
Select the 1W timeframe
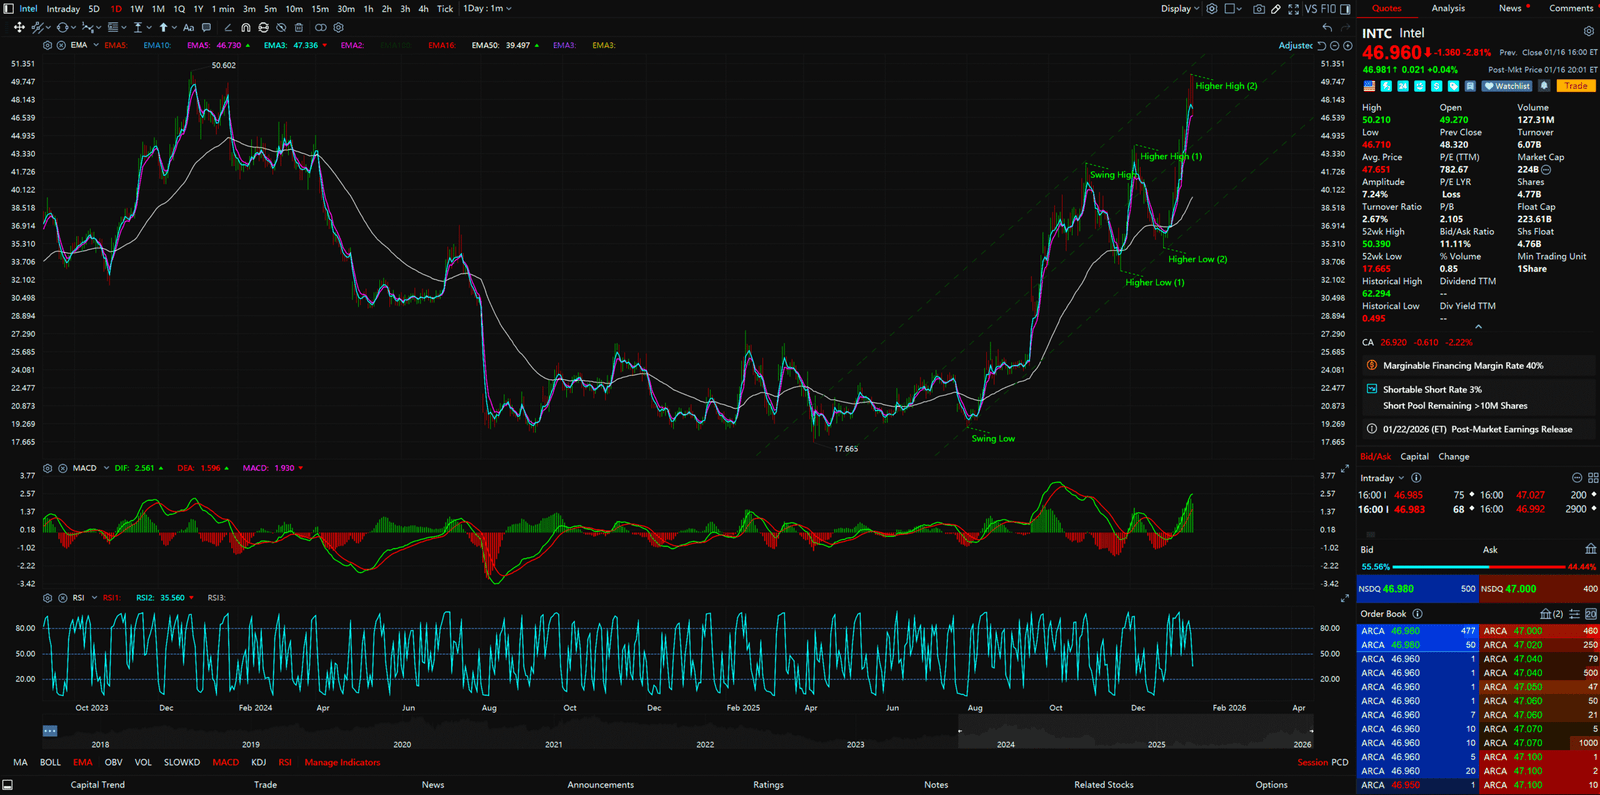coord(137,9)
